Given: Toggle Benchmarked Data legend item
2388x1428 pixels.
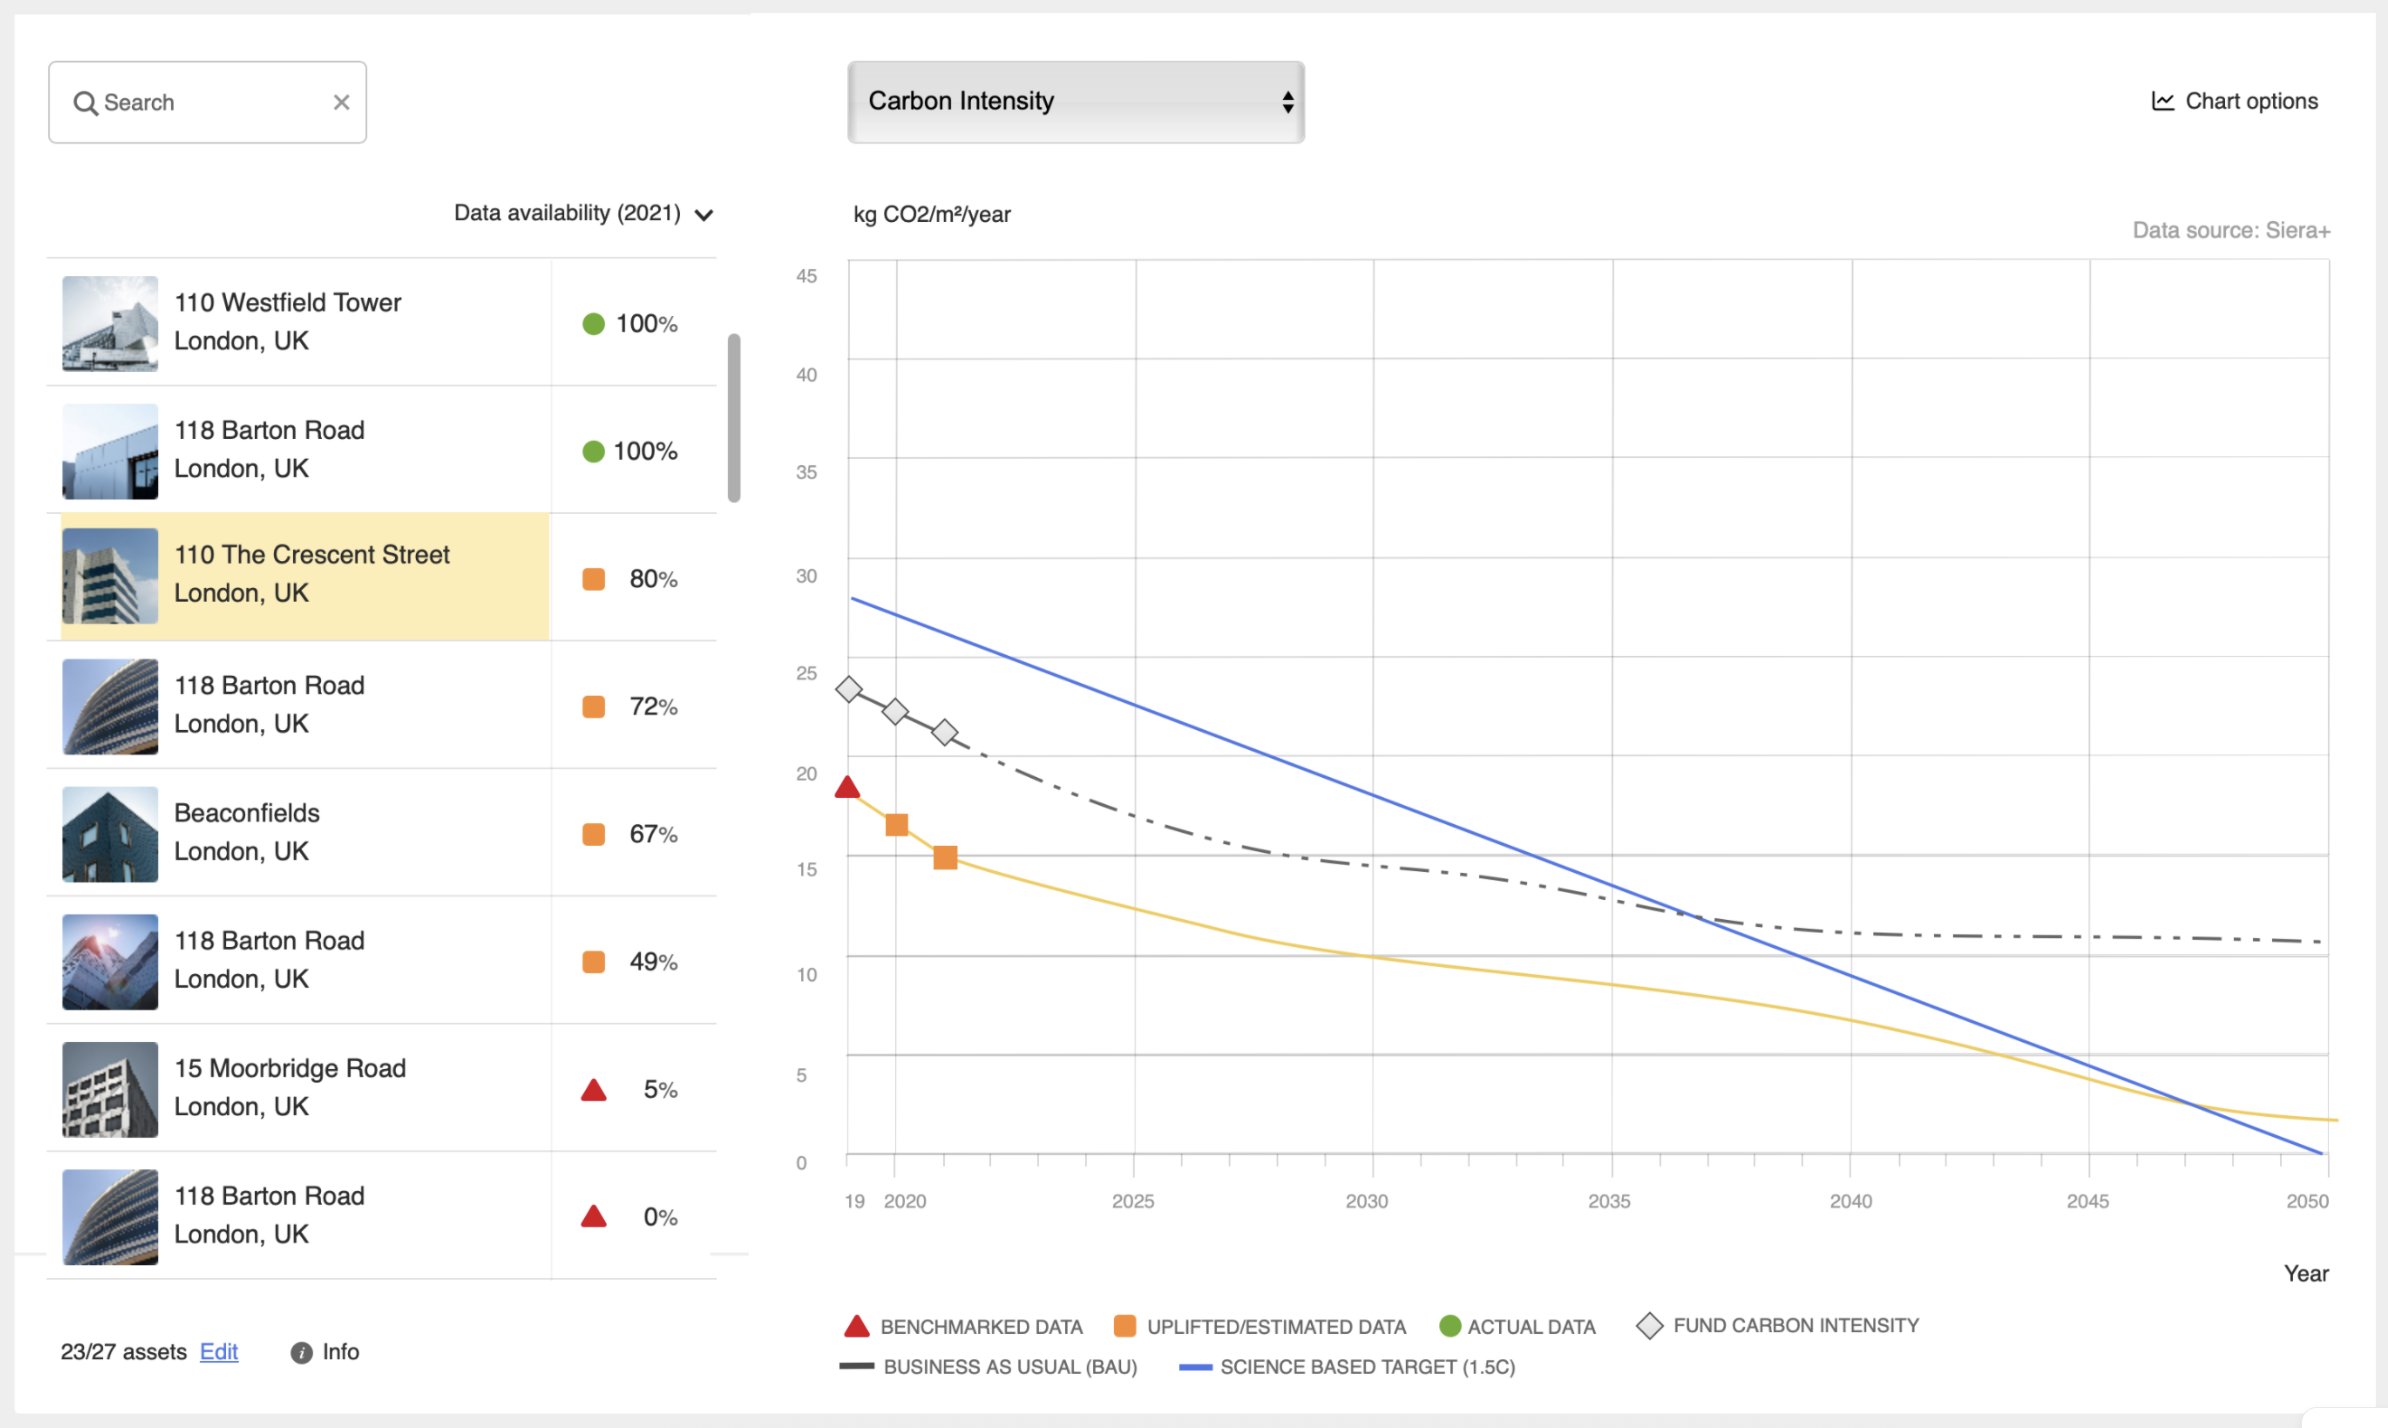Looking at the screenshot, I should point(964,1326).
